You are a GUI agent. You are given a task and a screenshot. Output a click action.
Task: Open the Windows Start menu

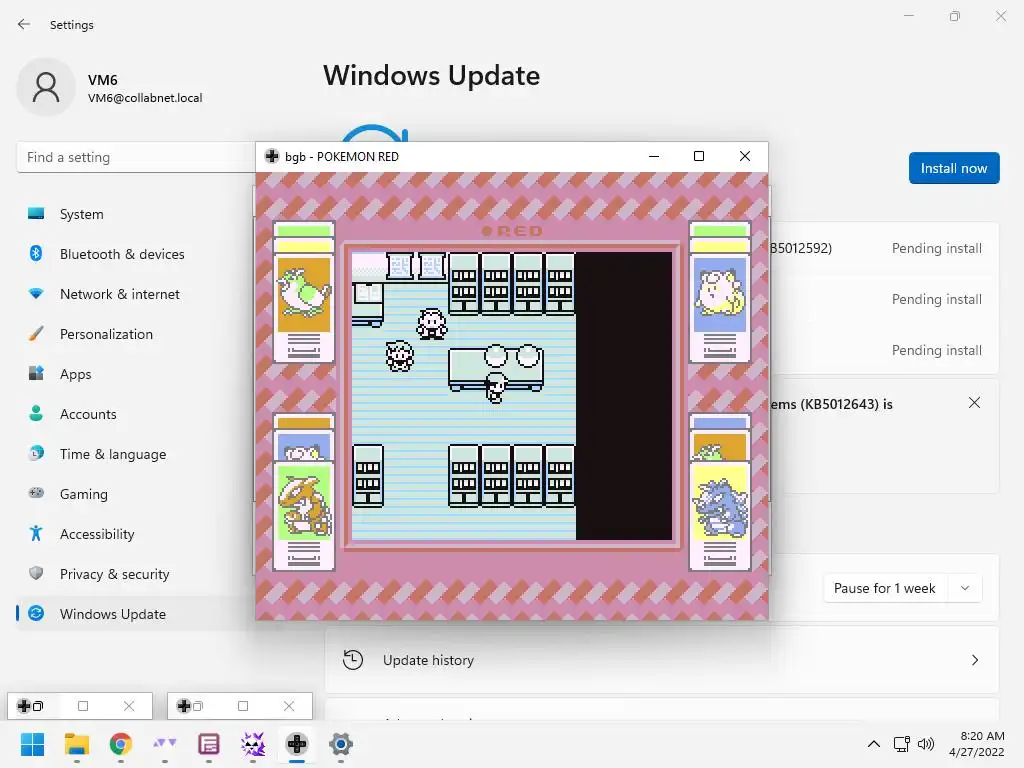[x=32, y=744]
